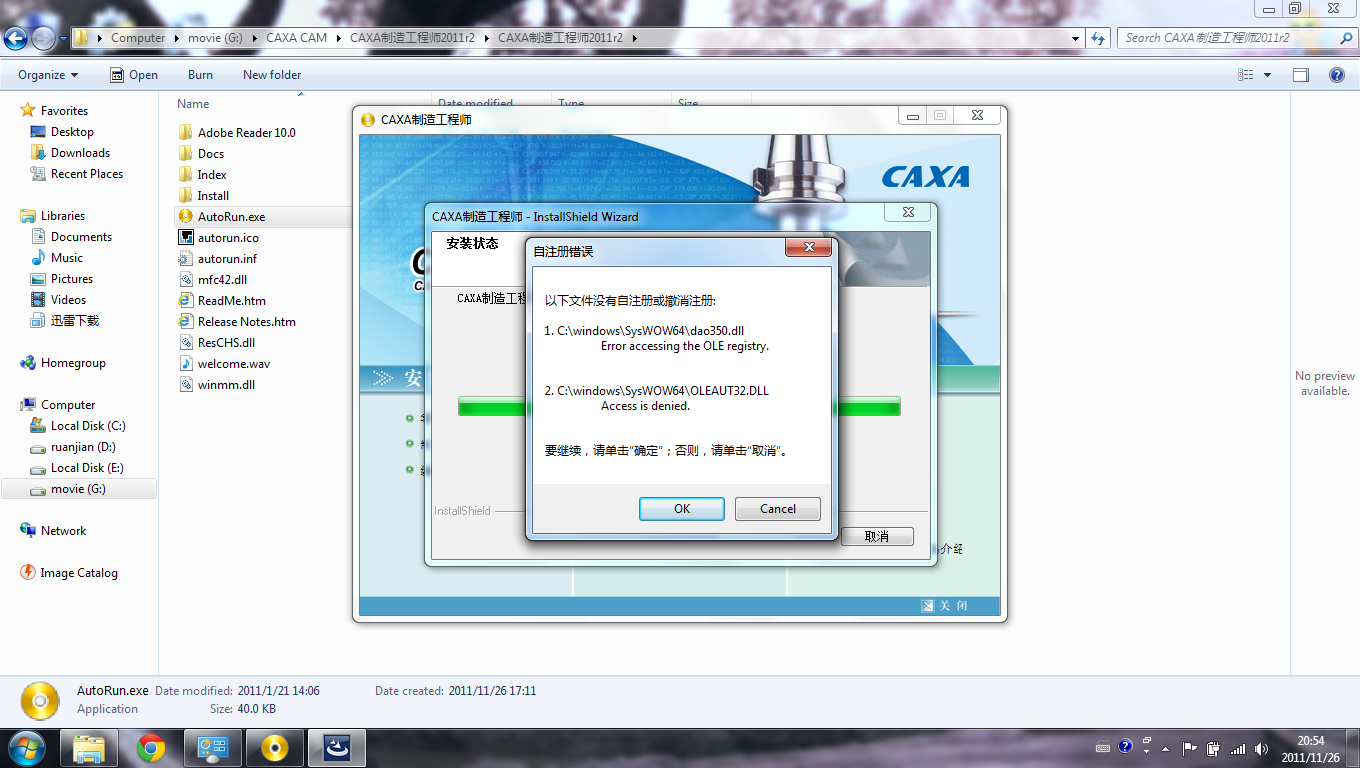Select Network in the navigation pane
Viewport: 1360px width, 768px height.
[x=63, y=531]
